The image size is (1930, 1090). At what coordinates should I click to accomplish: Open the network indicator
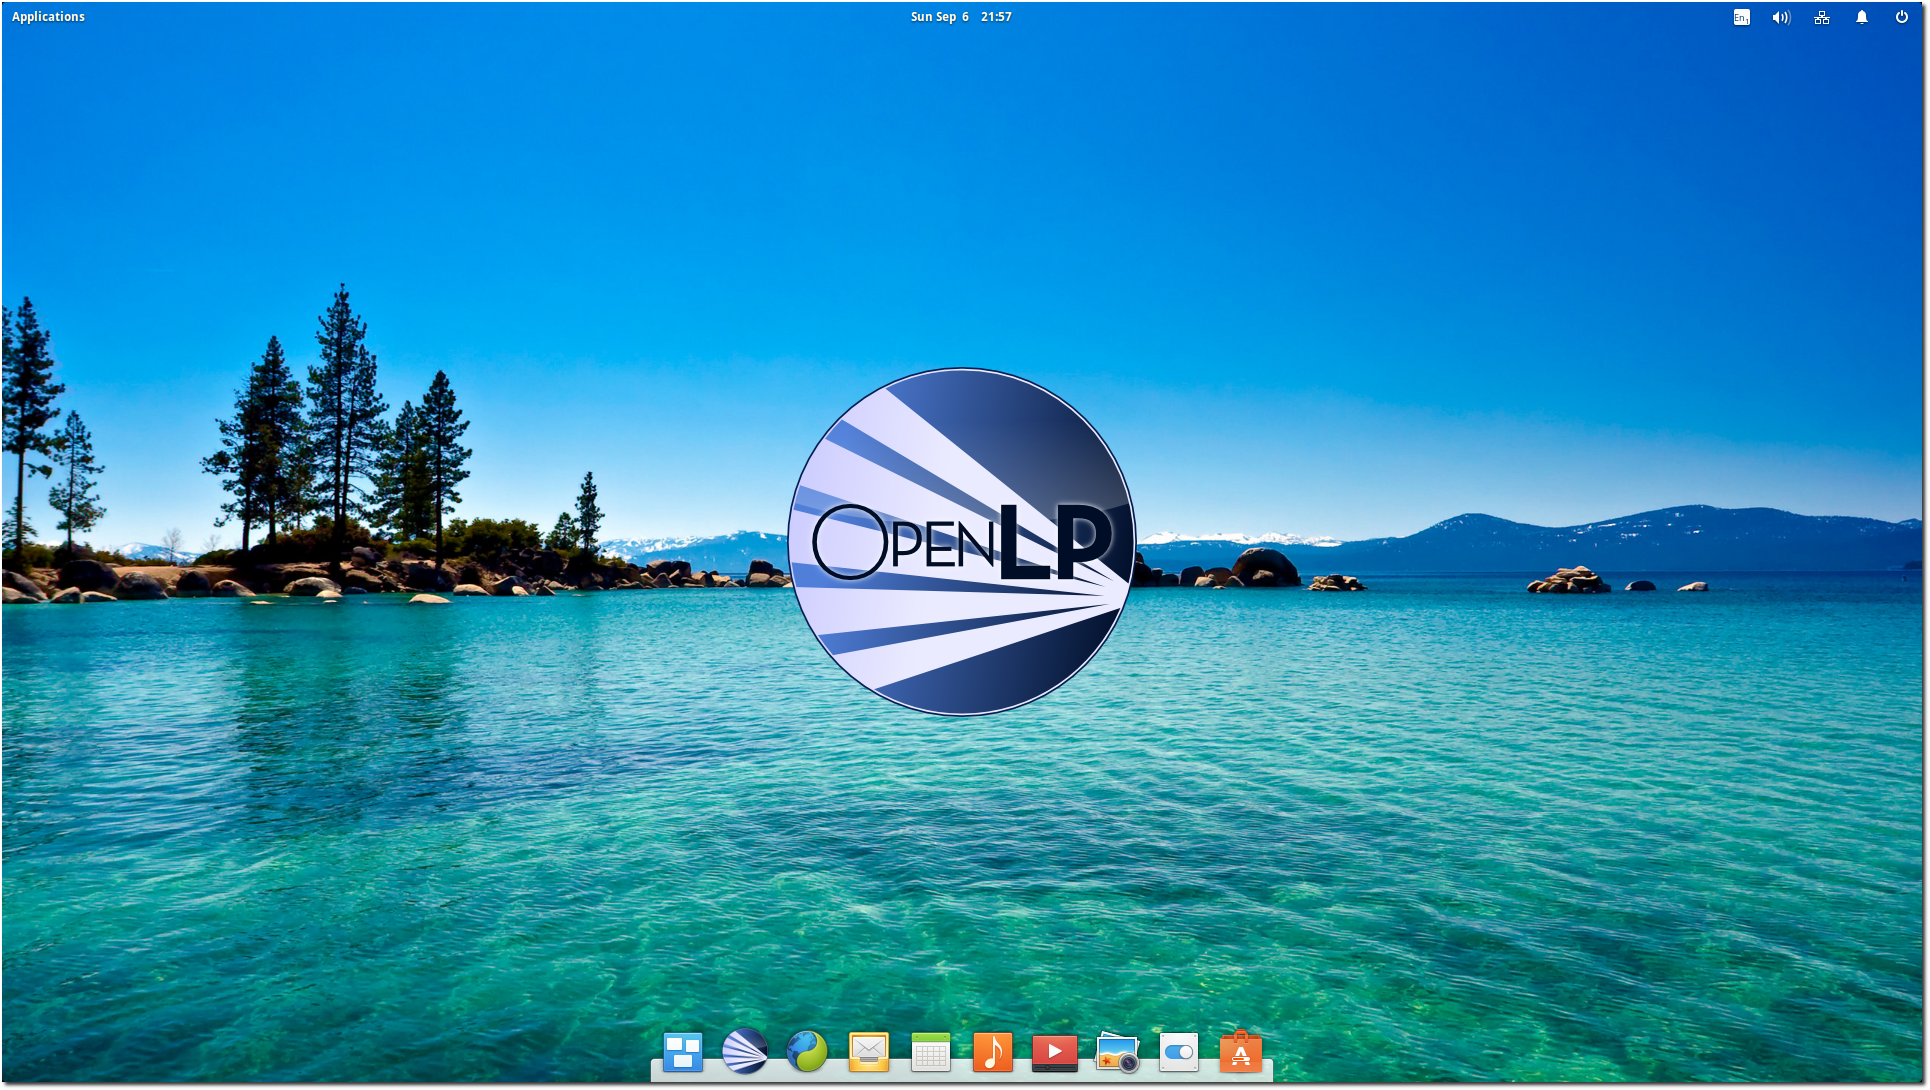(x=1822, y=17)
